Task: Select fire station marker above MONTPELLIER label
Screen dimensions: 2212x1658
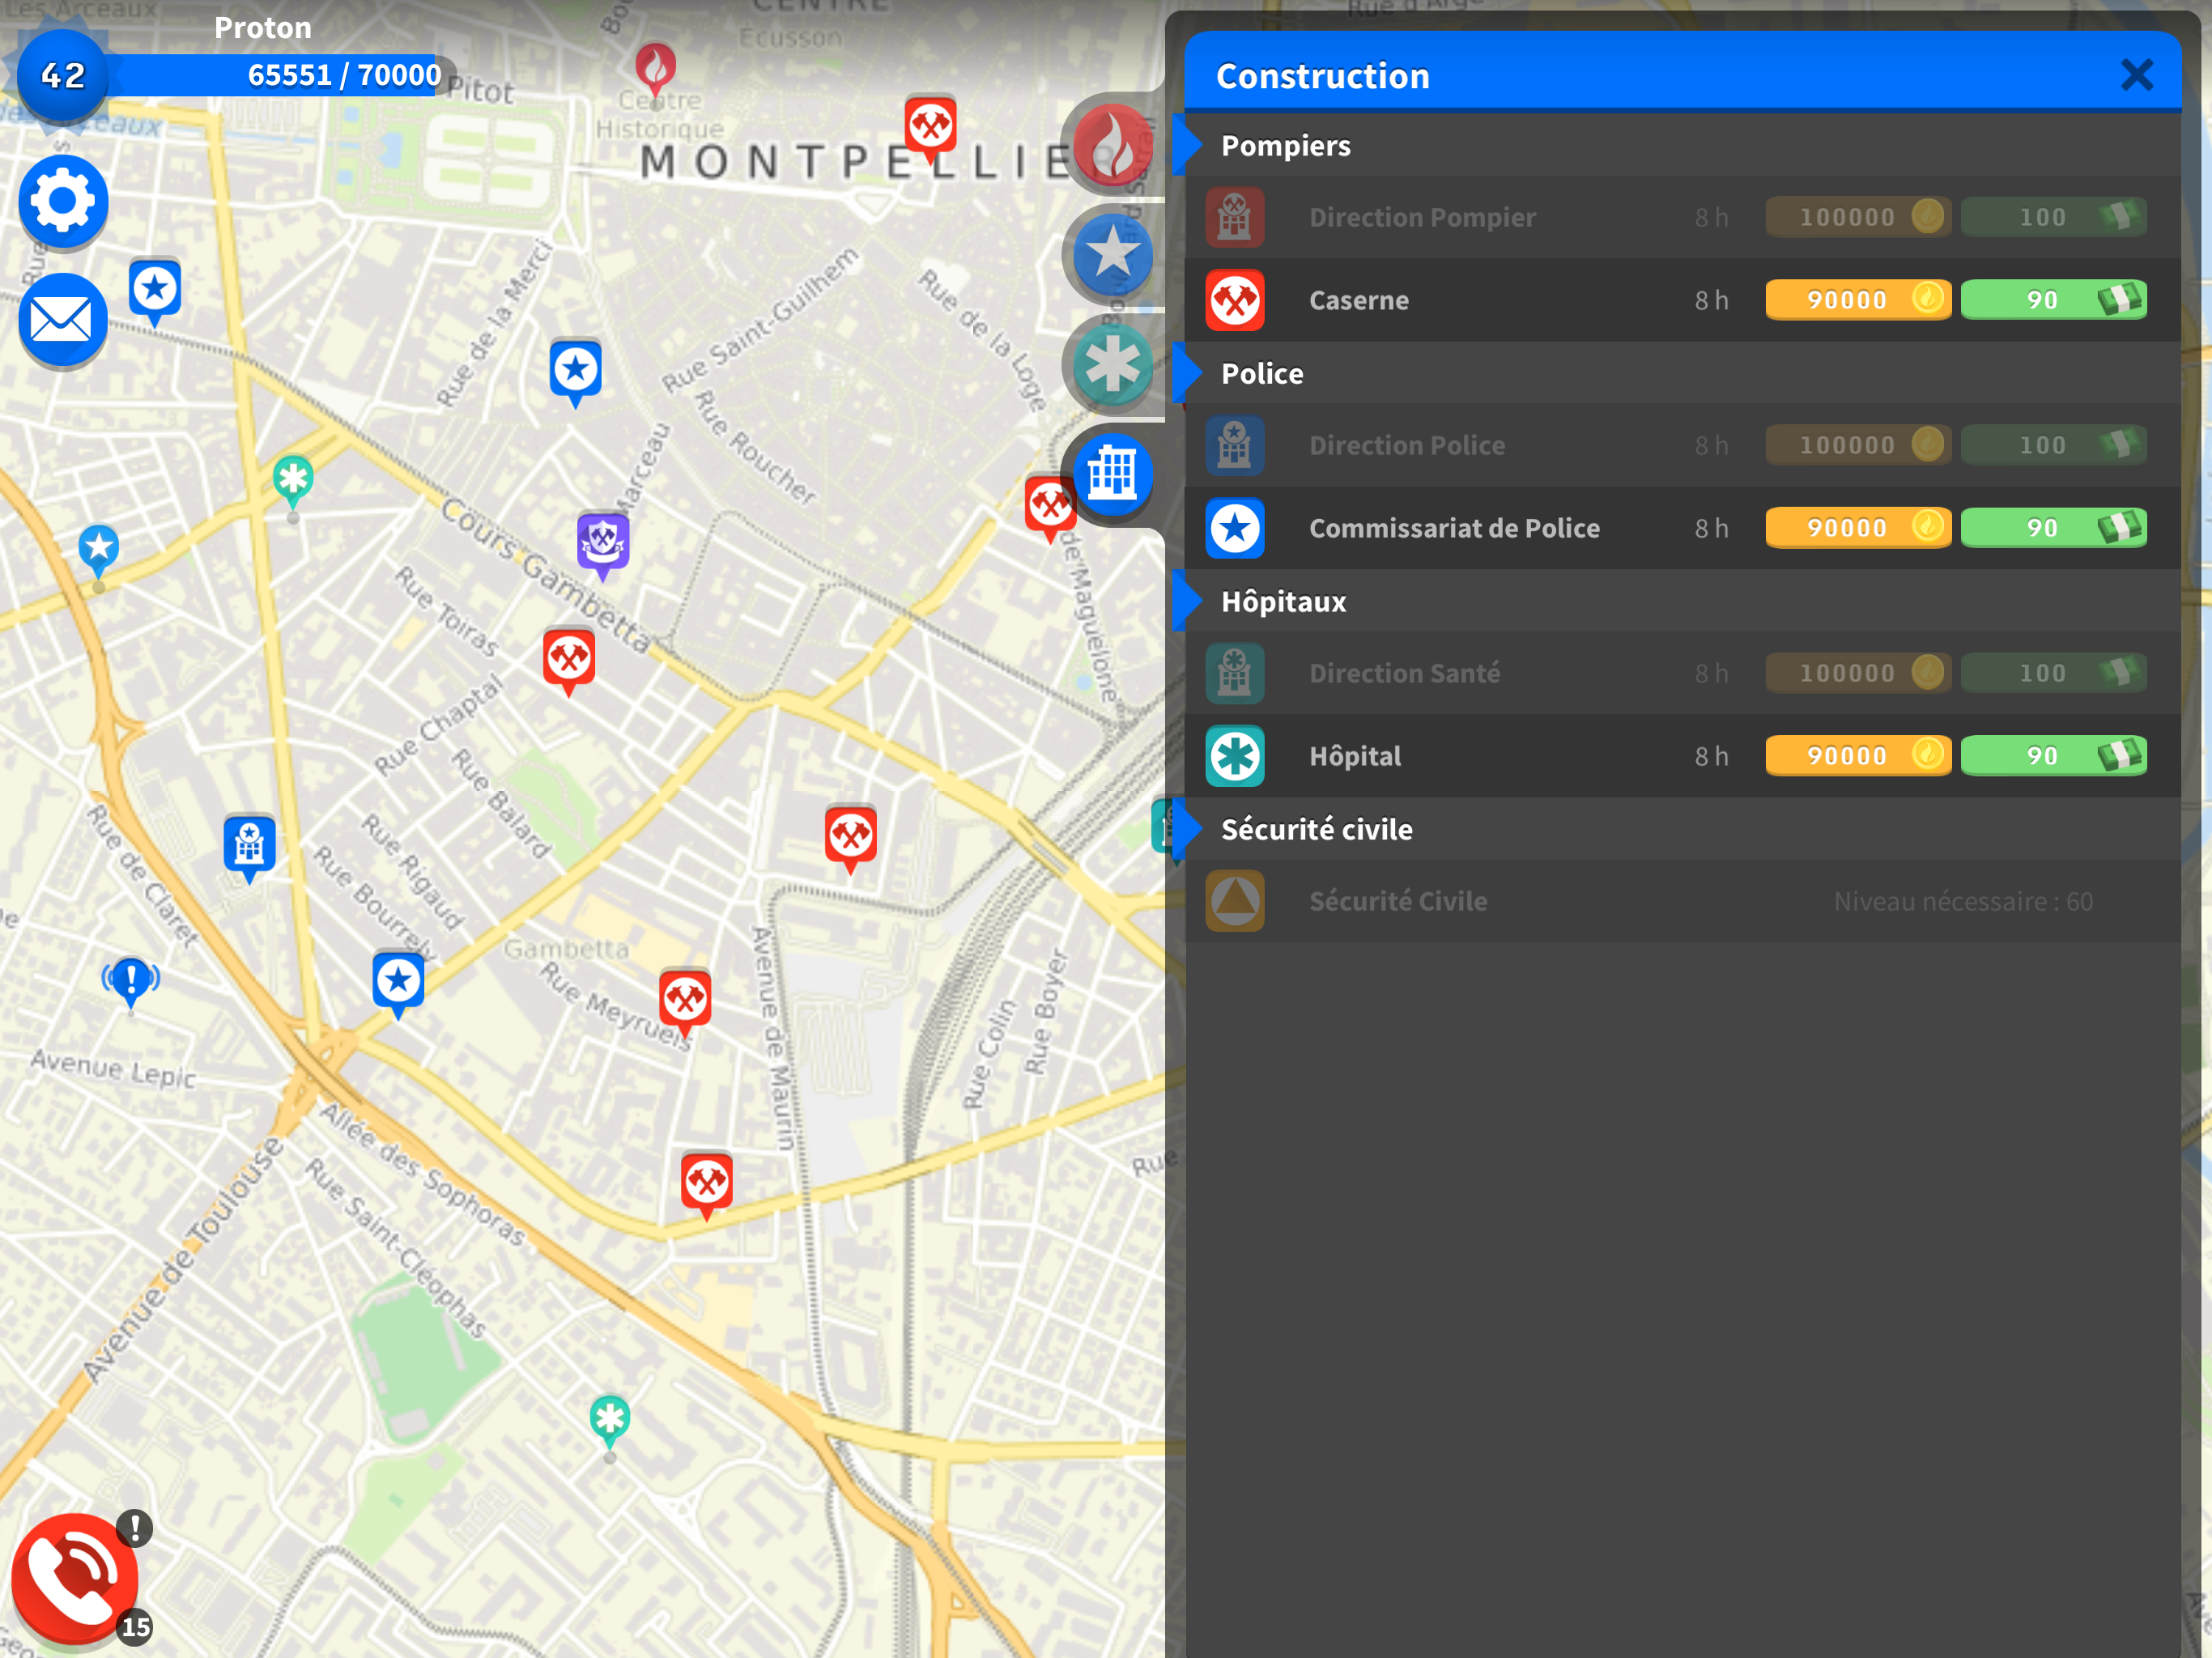Action: (931, 128)
